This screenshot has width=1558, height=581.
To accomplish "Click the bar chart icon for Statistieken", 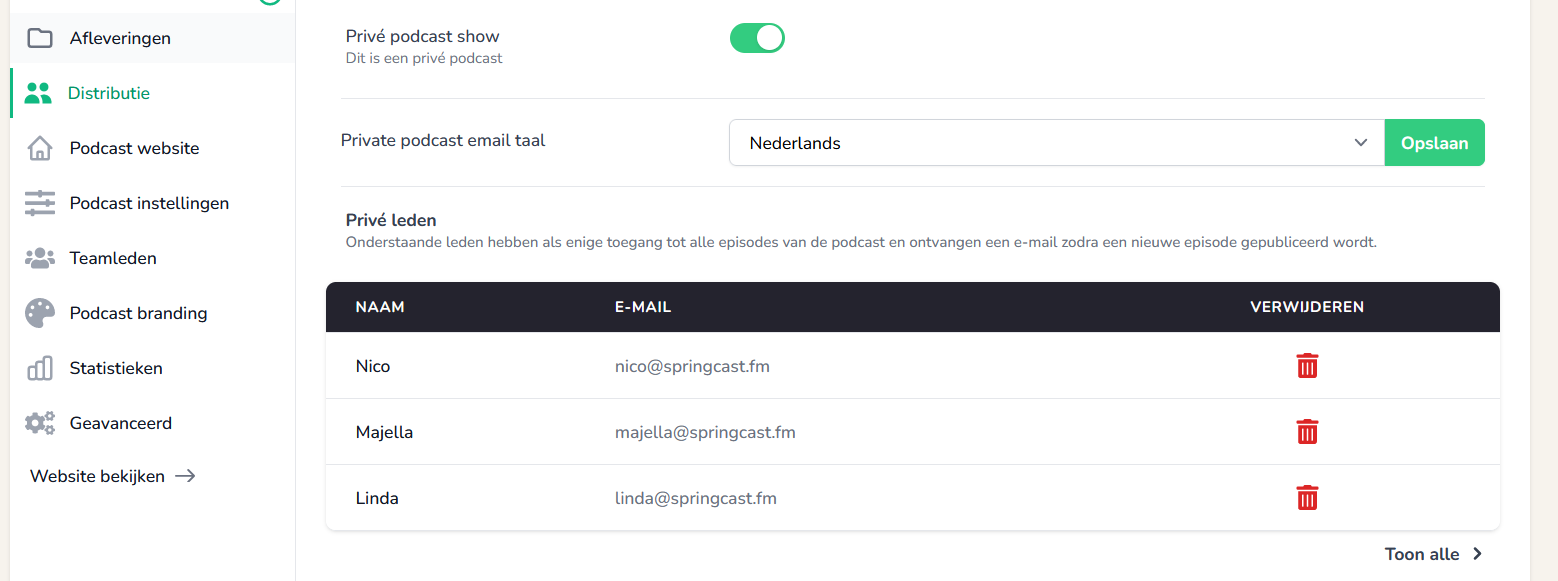I will coord(40,368).
